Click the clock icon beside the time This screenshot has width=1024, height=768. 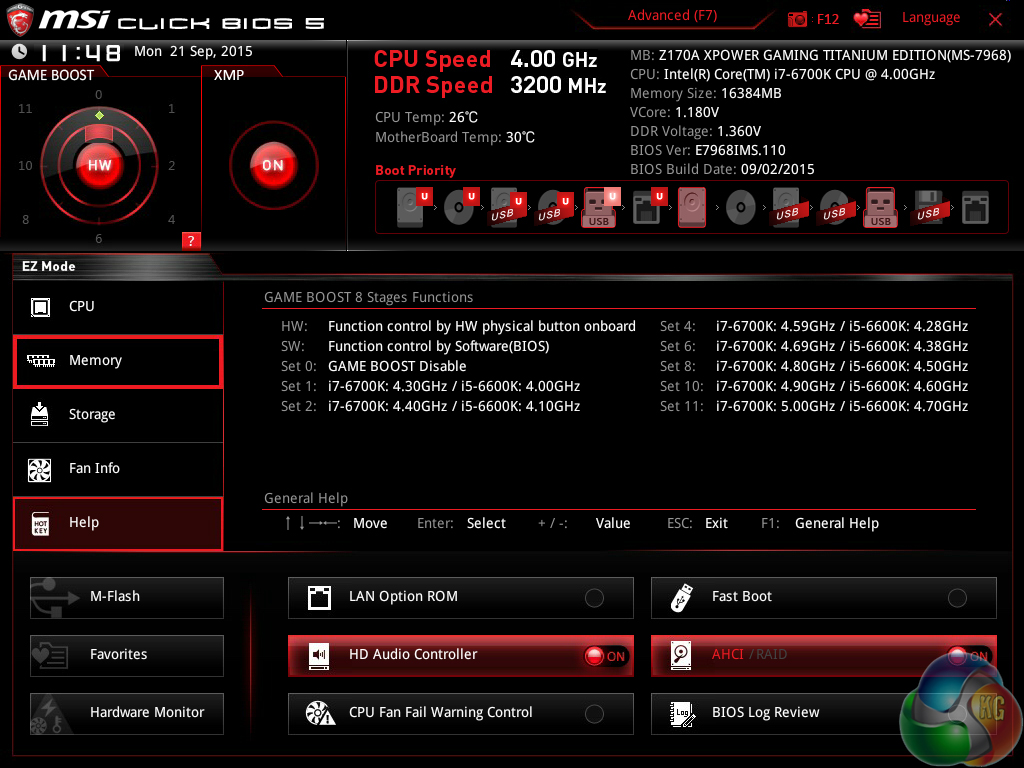pos(20,51)
